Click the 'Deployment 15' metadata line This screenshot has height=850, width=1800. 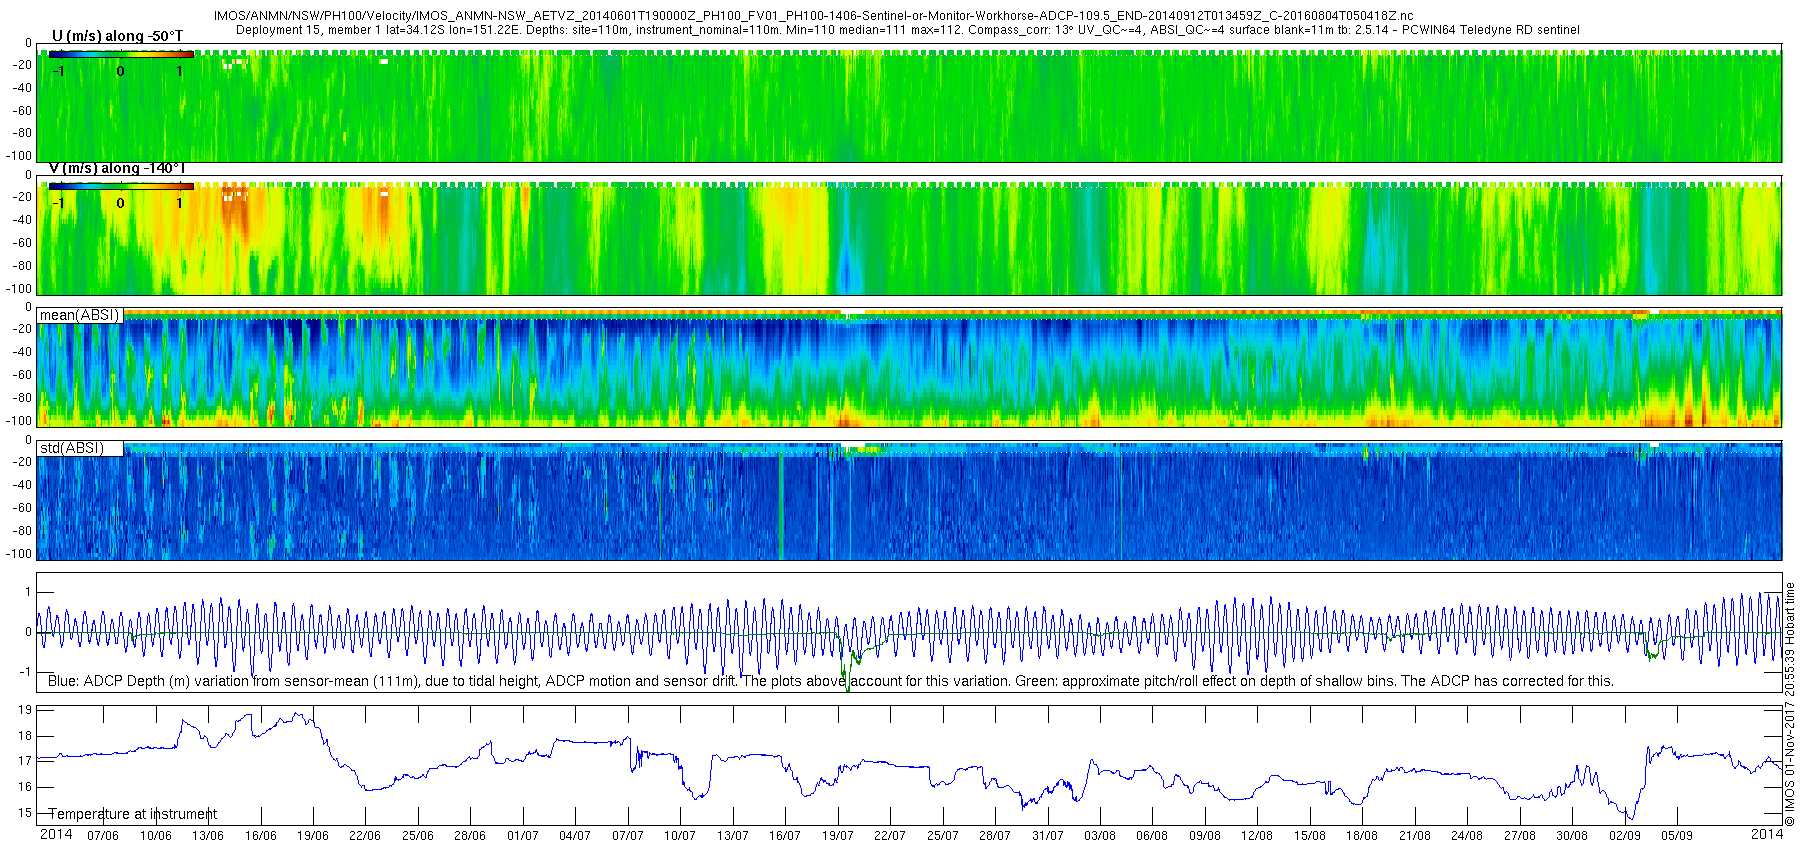(907, 30)
